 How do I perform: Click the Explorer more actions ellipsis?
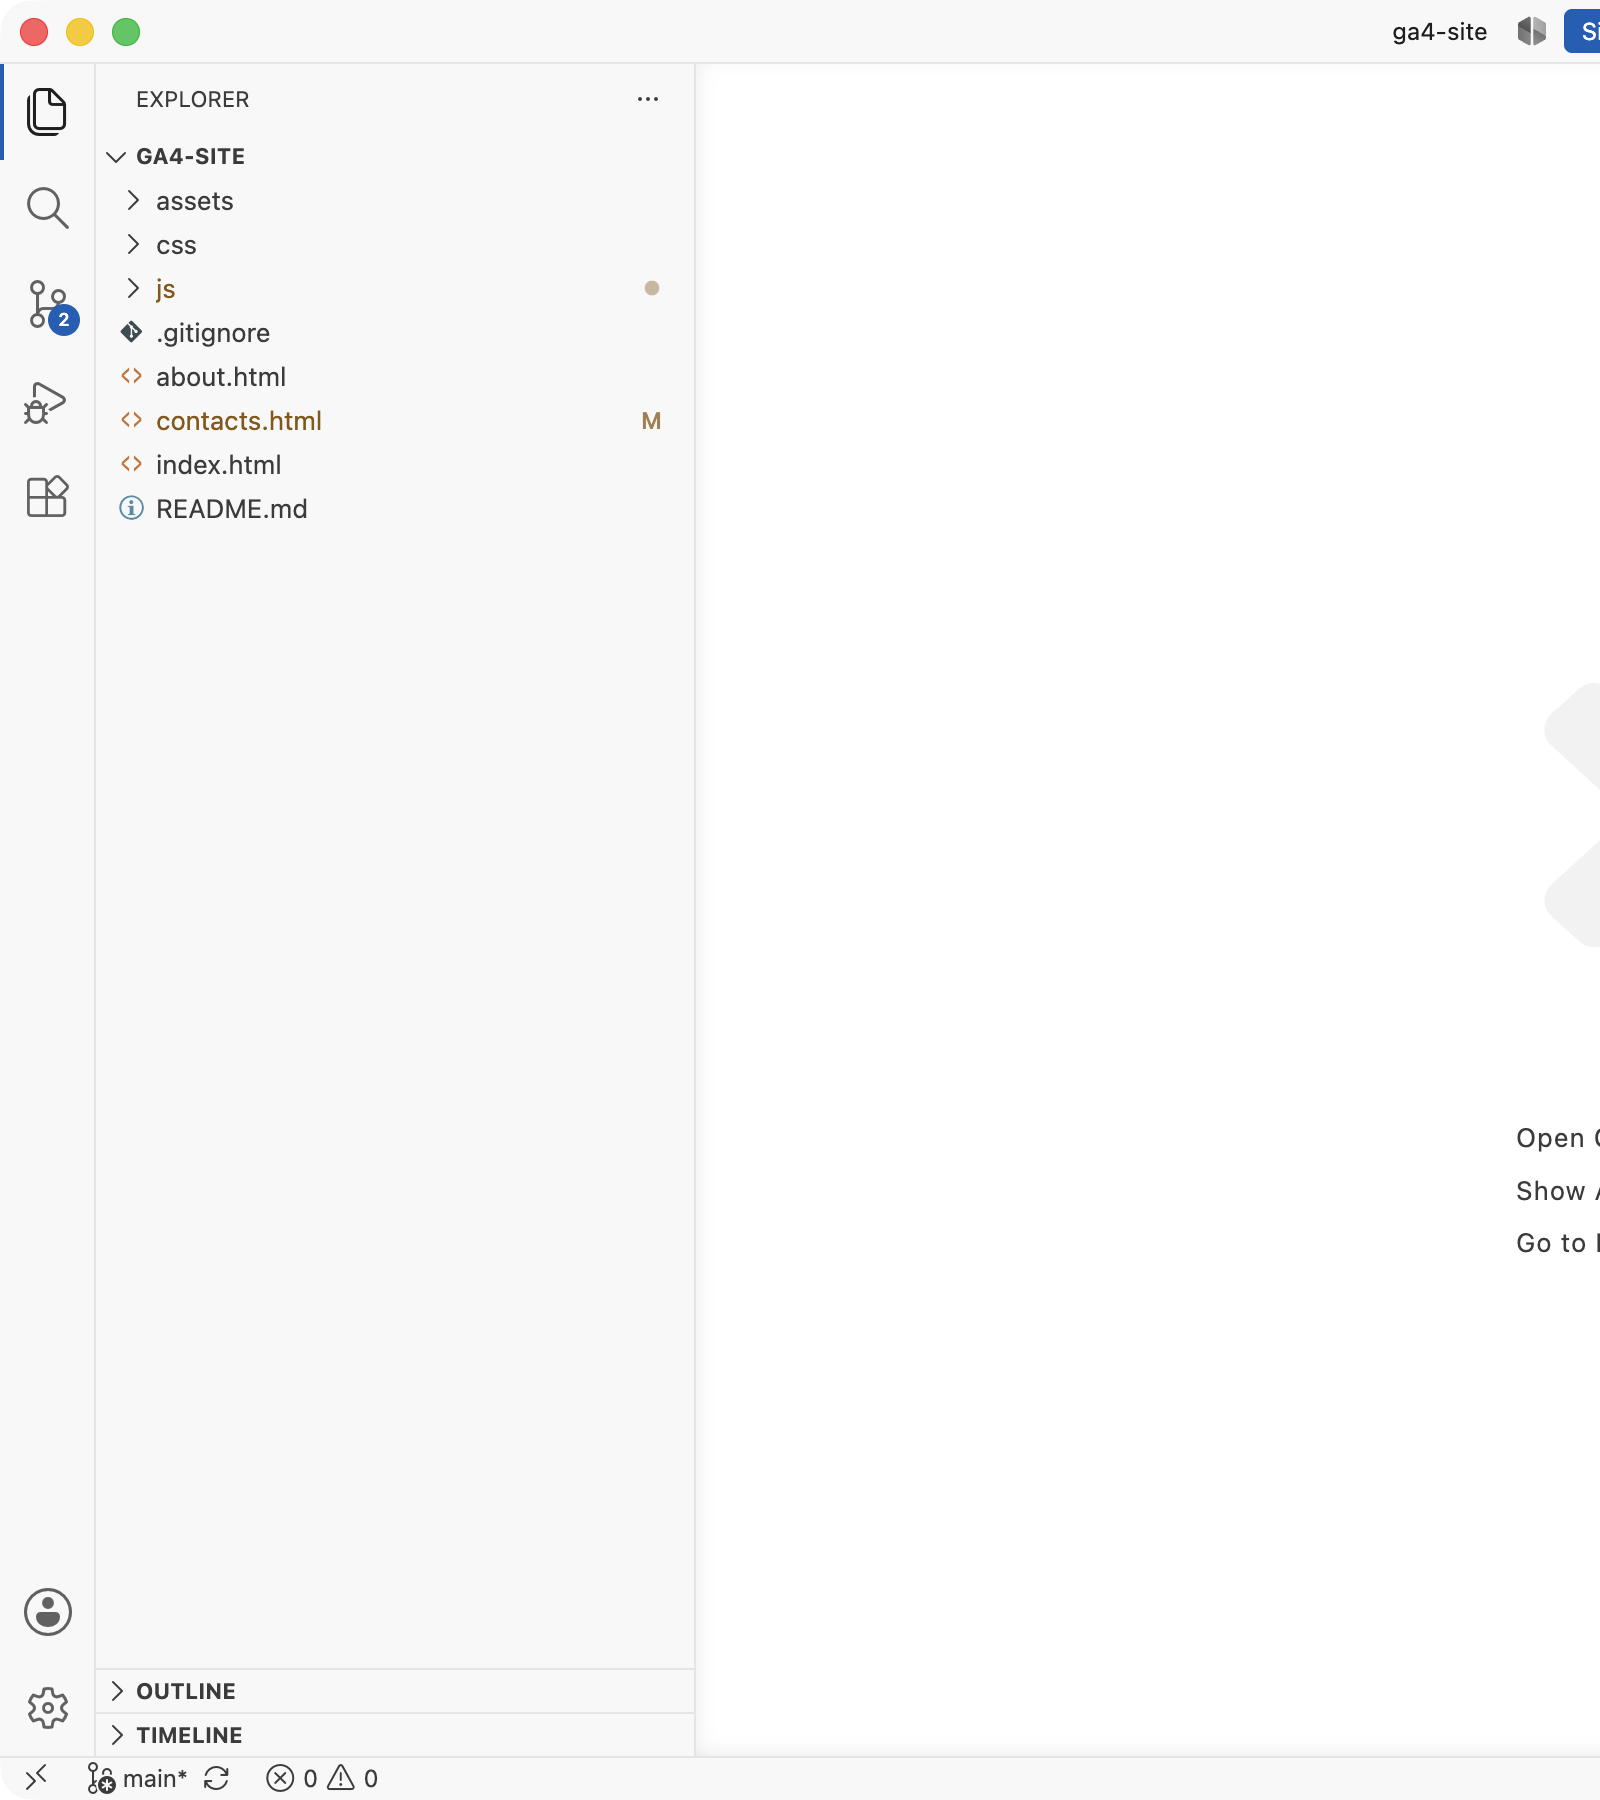[x=648, y=99]
